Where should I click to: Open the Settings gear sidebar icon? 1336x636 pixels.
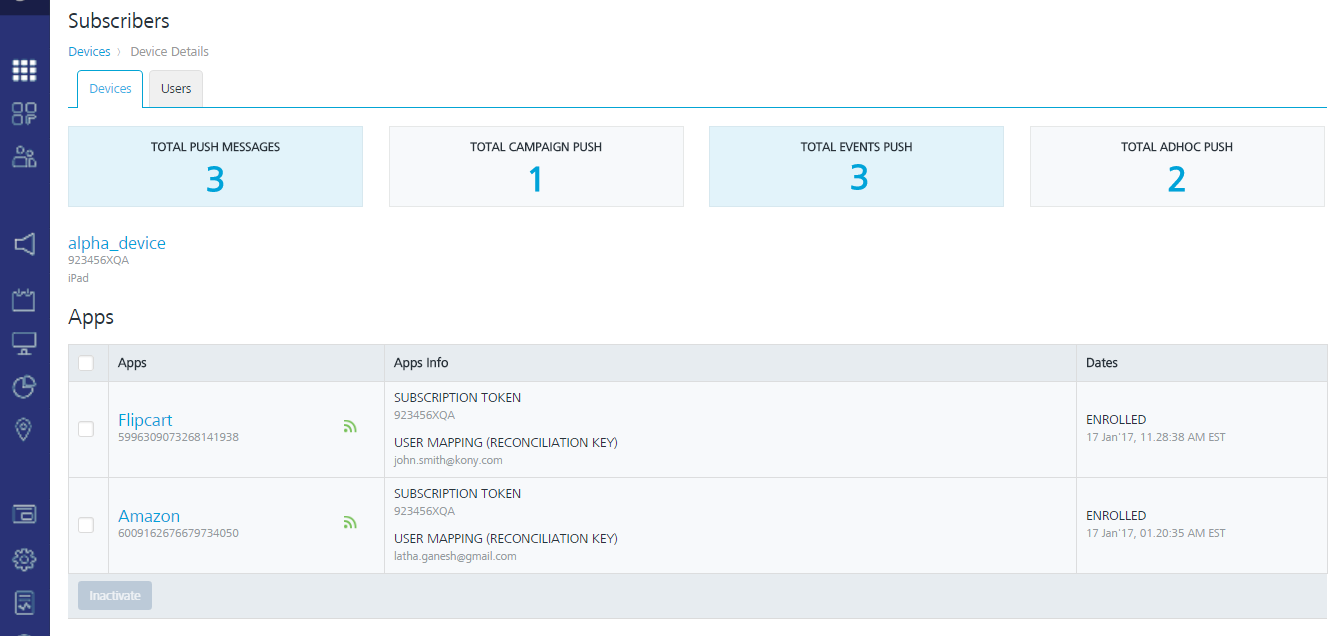click(x=24, y=558)
